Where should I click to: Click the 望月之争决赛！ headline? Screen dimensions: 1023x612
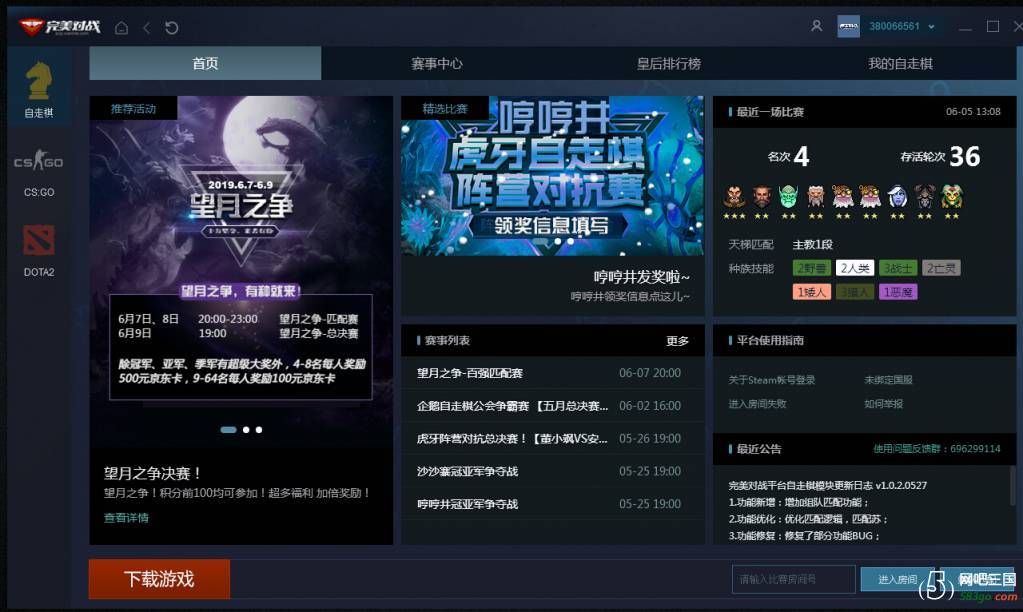click(153, 473)
